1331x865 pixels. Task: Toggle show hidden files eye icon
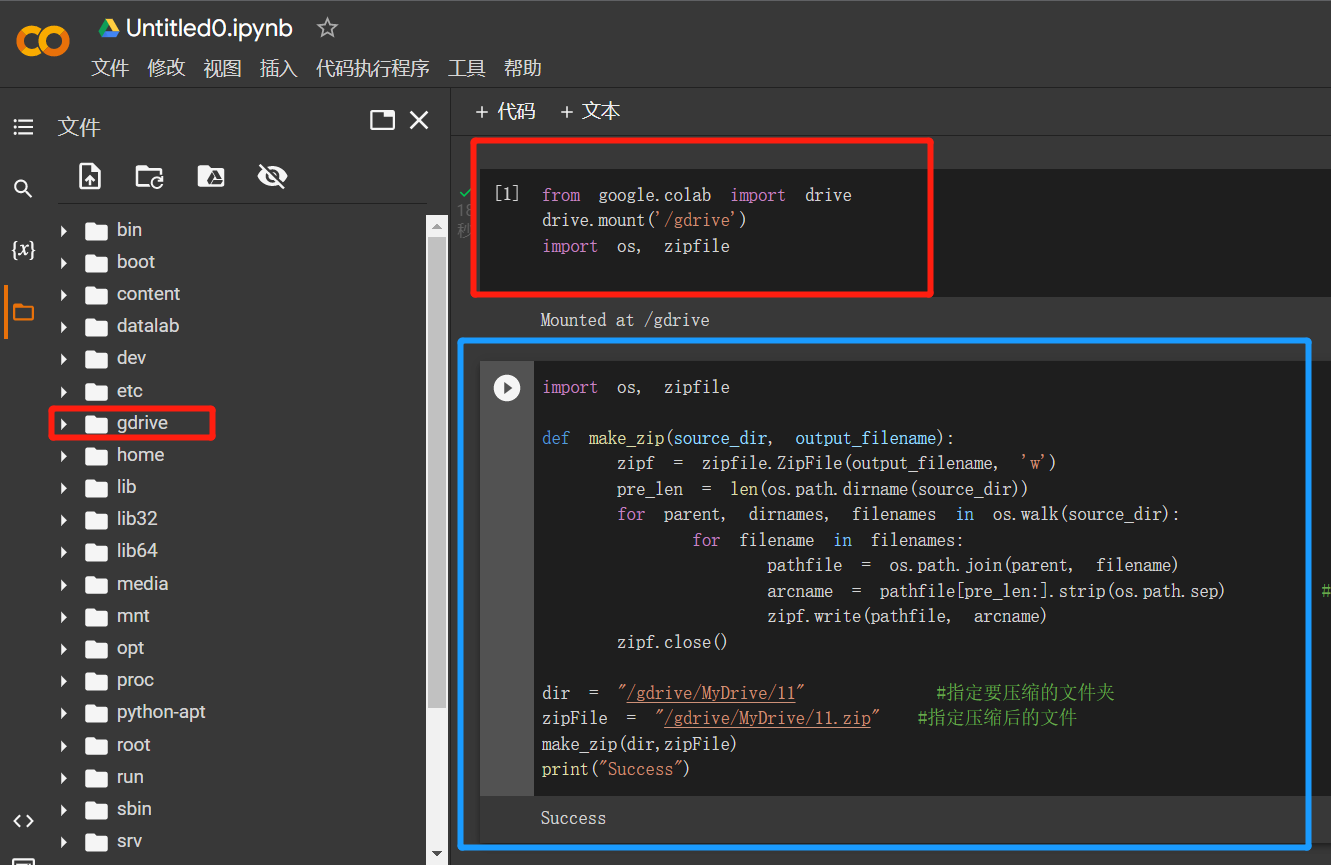[x=272, y=177]
